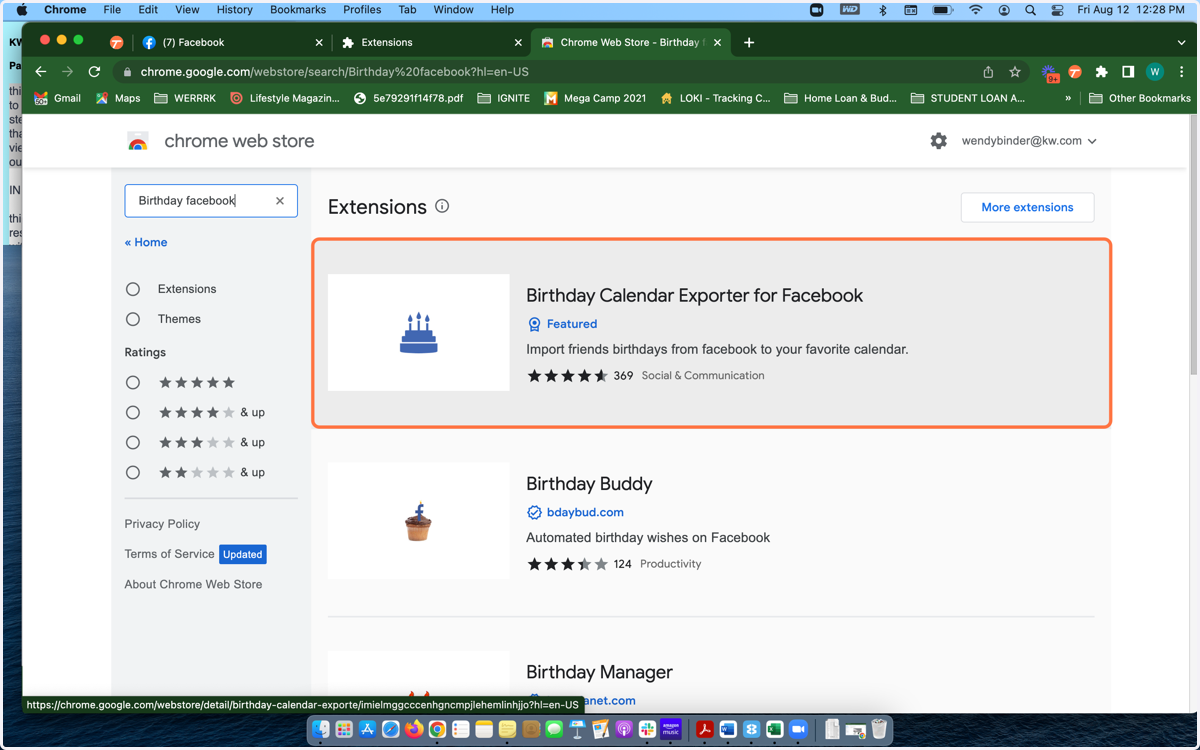Open the Terms of Service link

pos(169,554)
